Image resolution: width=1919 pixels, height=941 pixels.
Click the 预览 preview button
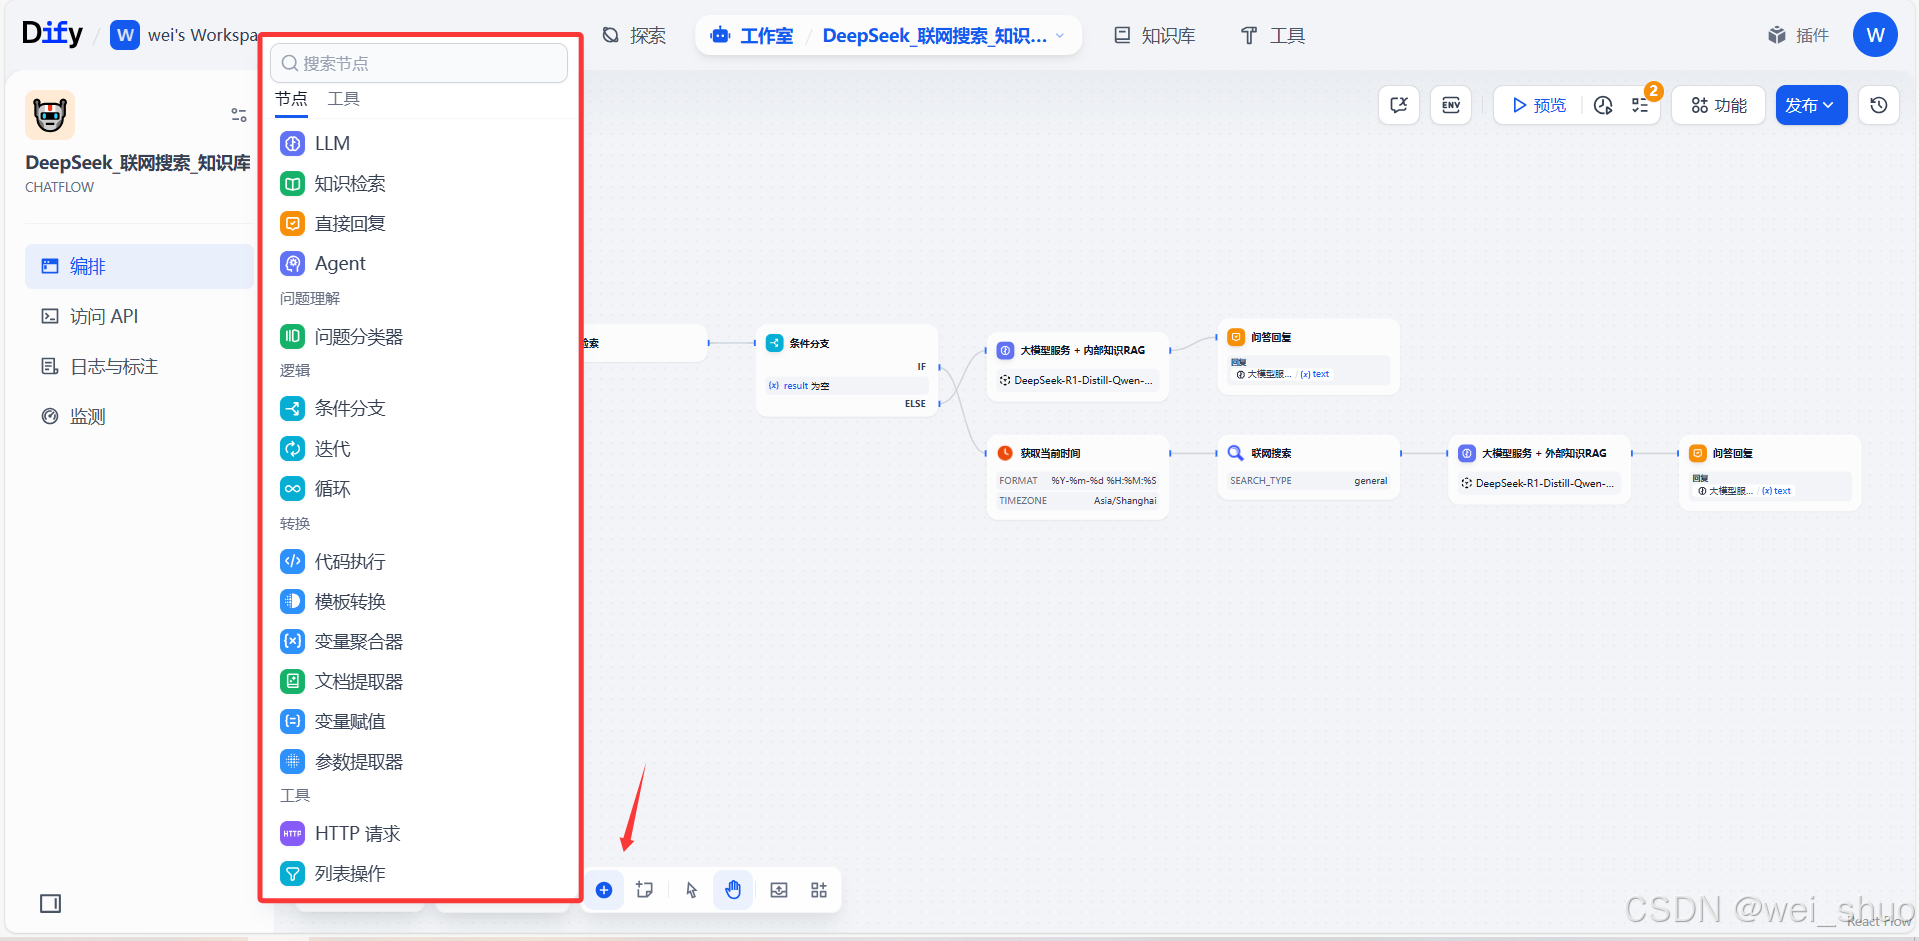[x=1539, y=105]
